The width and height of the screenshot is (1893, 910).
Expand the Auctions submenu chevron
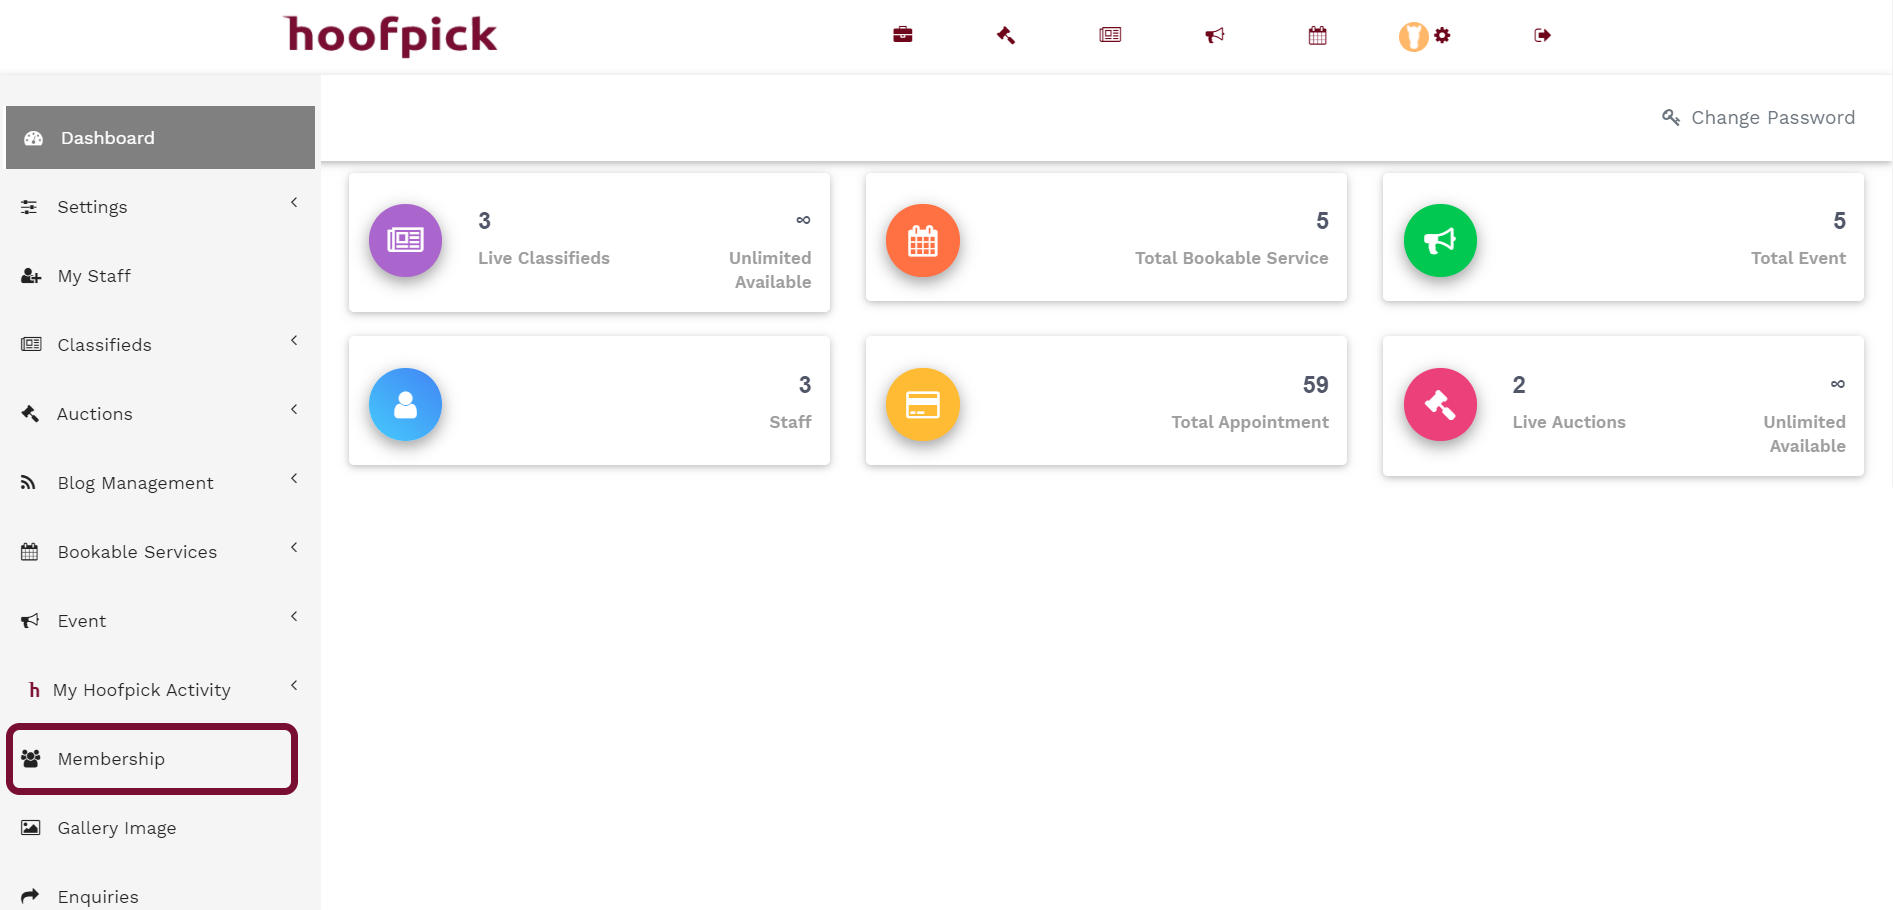294,410
